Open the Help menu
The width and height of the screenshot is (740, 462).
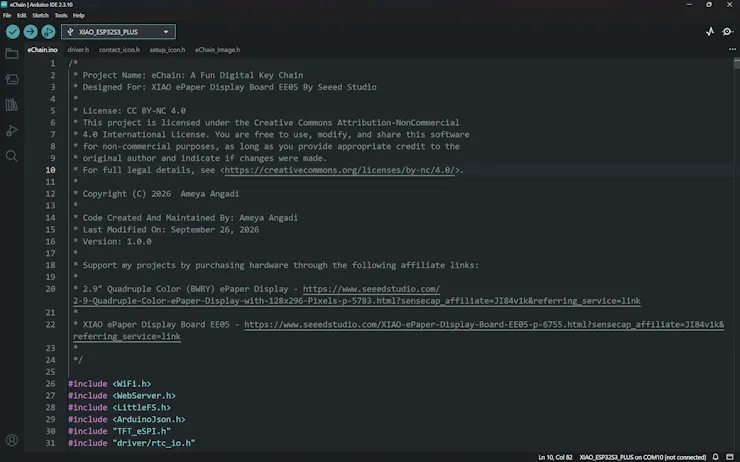tap(79, 16)
